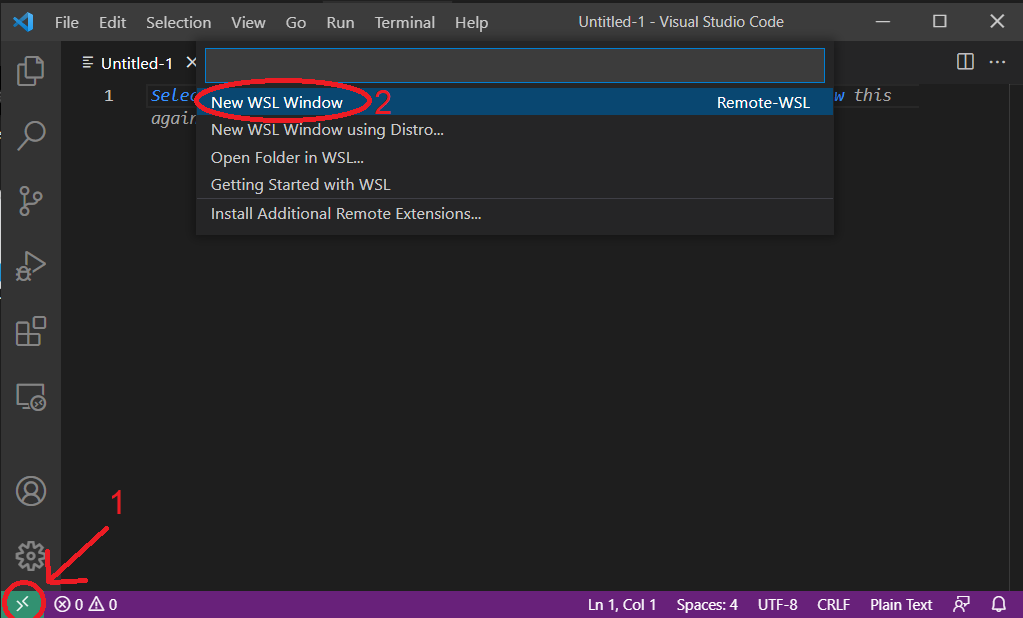Click the green Remote WSL status indicator
This screenshot has width=1023, height=618.
point(22,603)
